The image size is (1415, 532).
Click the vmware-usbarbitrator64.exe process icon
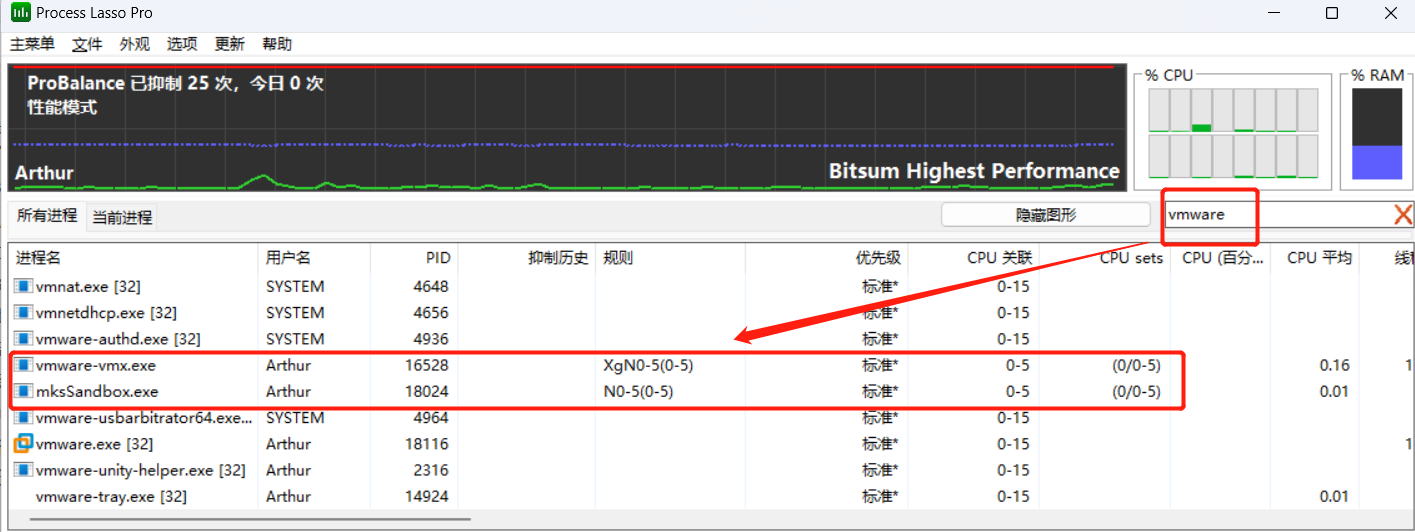(x=24, y=417)
